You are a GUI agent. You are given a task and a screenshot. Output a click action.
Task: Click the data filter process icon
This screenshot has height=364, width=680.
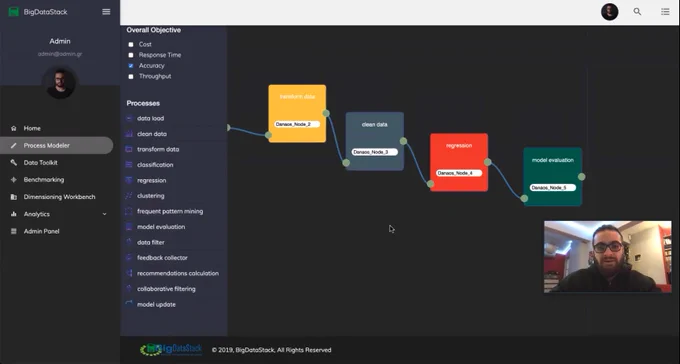[x=129, y=242]
